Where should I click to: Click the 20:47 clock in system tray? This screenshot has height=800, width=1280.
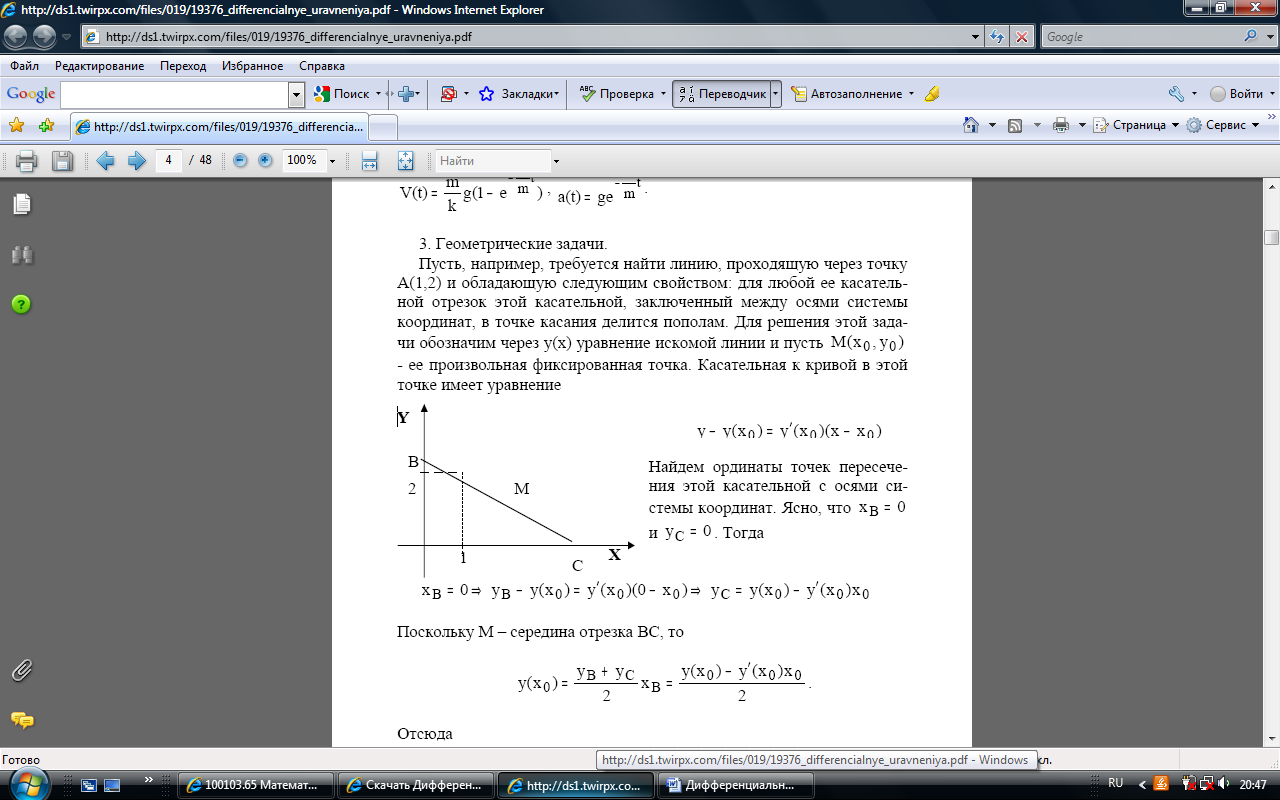tap(1252, 784)
